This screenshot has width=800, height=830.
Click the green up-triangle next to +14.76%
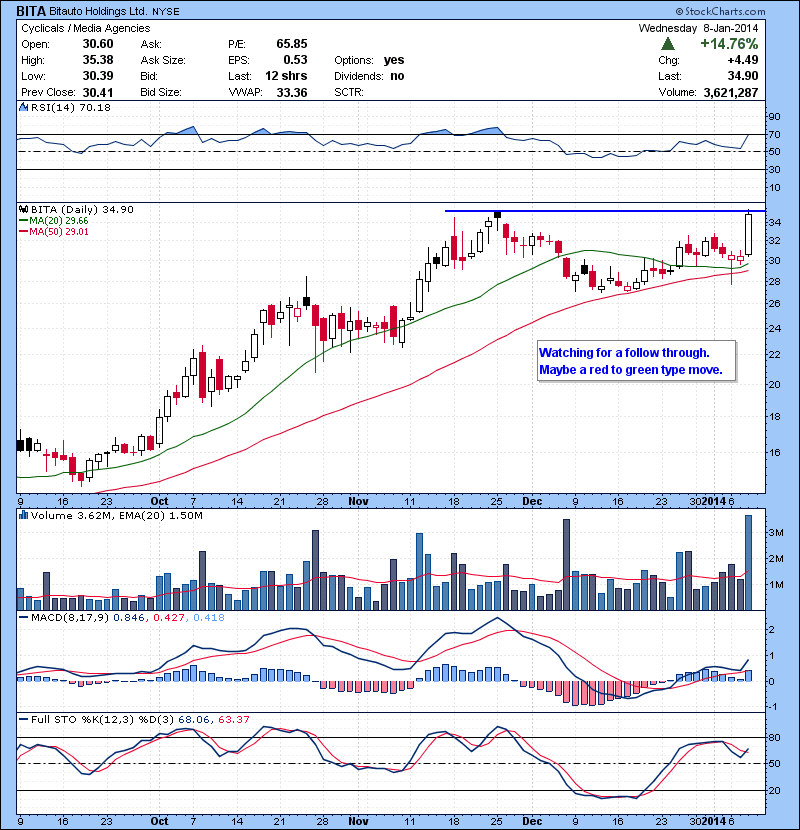coord(668,44)
